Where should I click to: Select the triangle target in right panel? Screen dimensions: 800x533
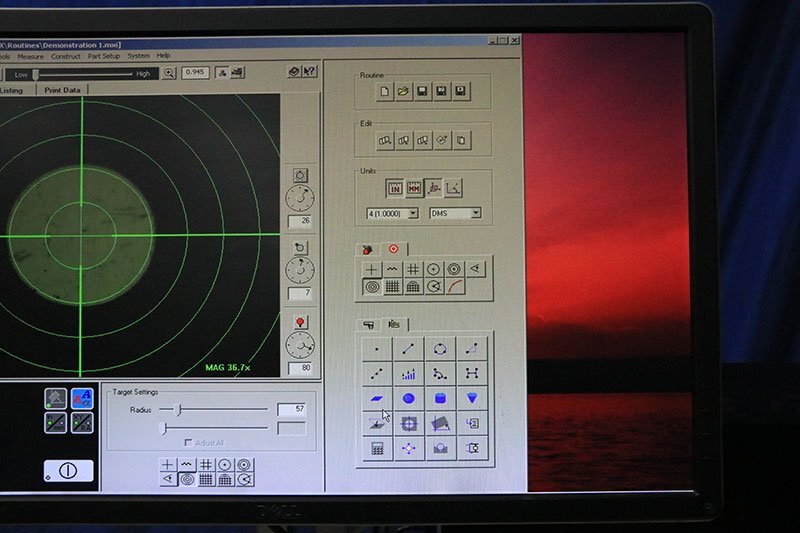(x=475, y=269)
